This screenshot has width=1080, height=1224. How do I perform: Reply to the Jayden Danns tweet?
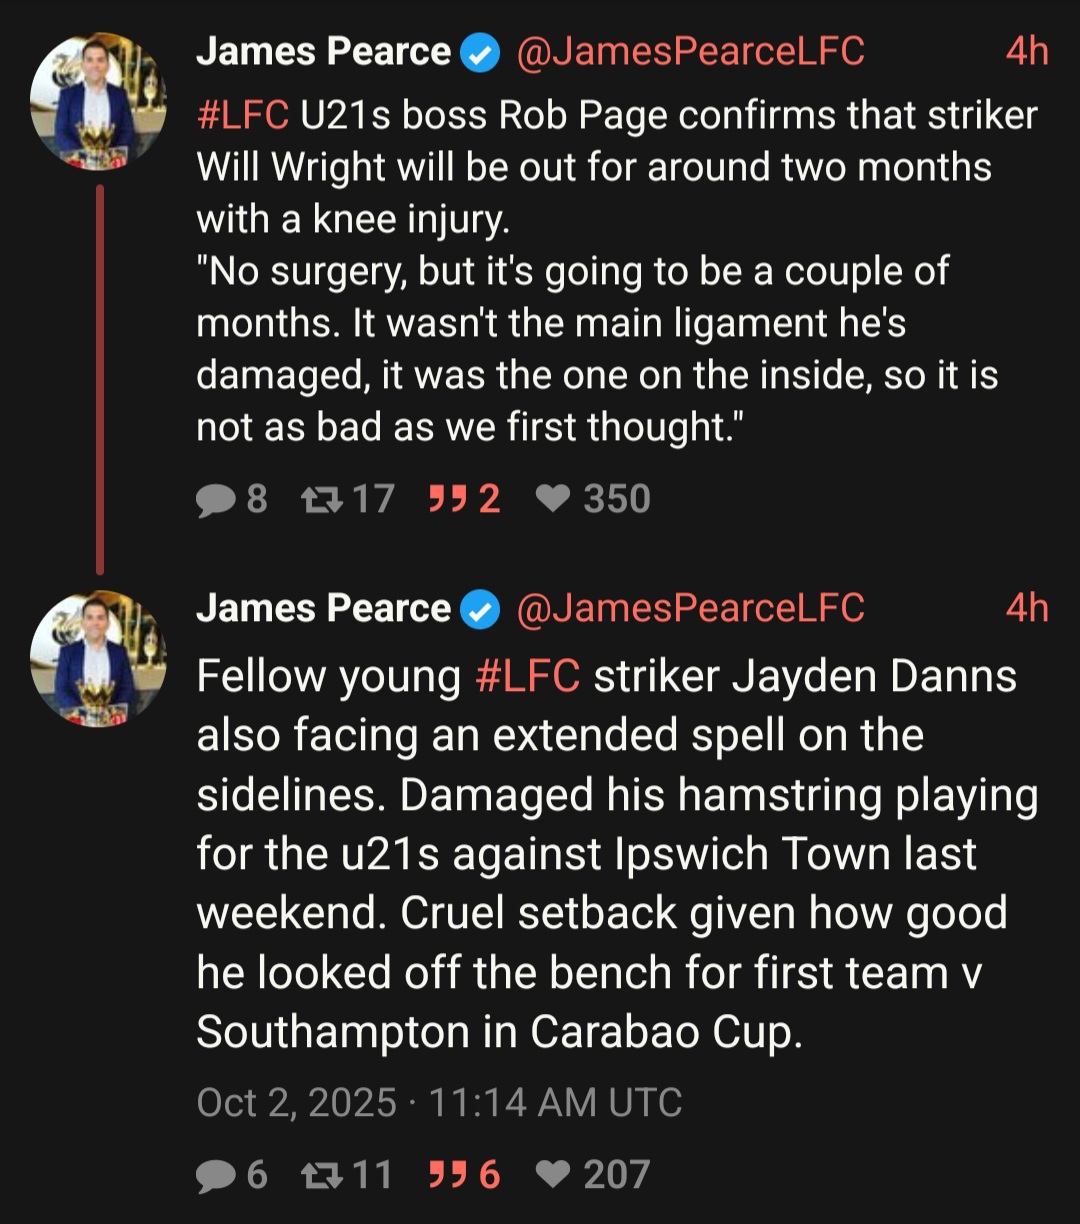[x=214, y=1175]
